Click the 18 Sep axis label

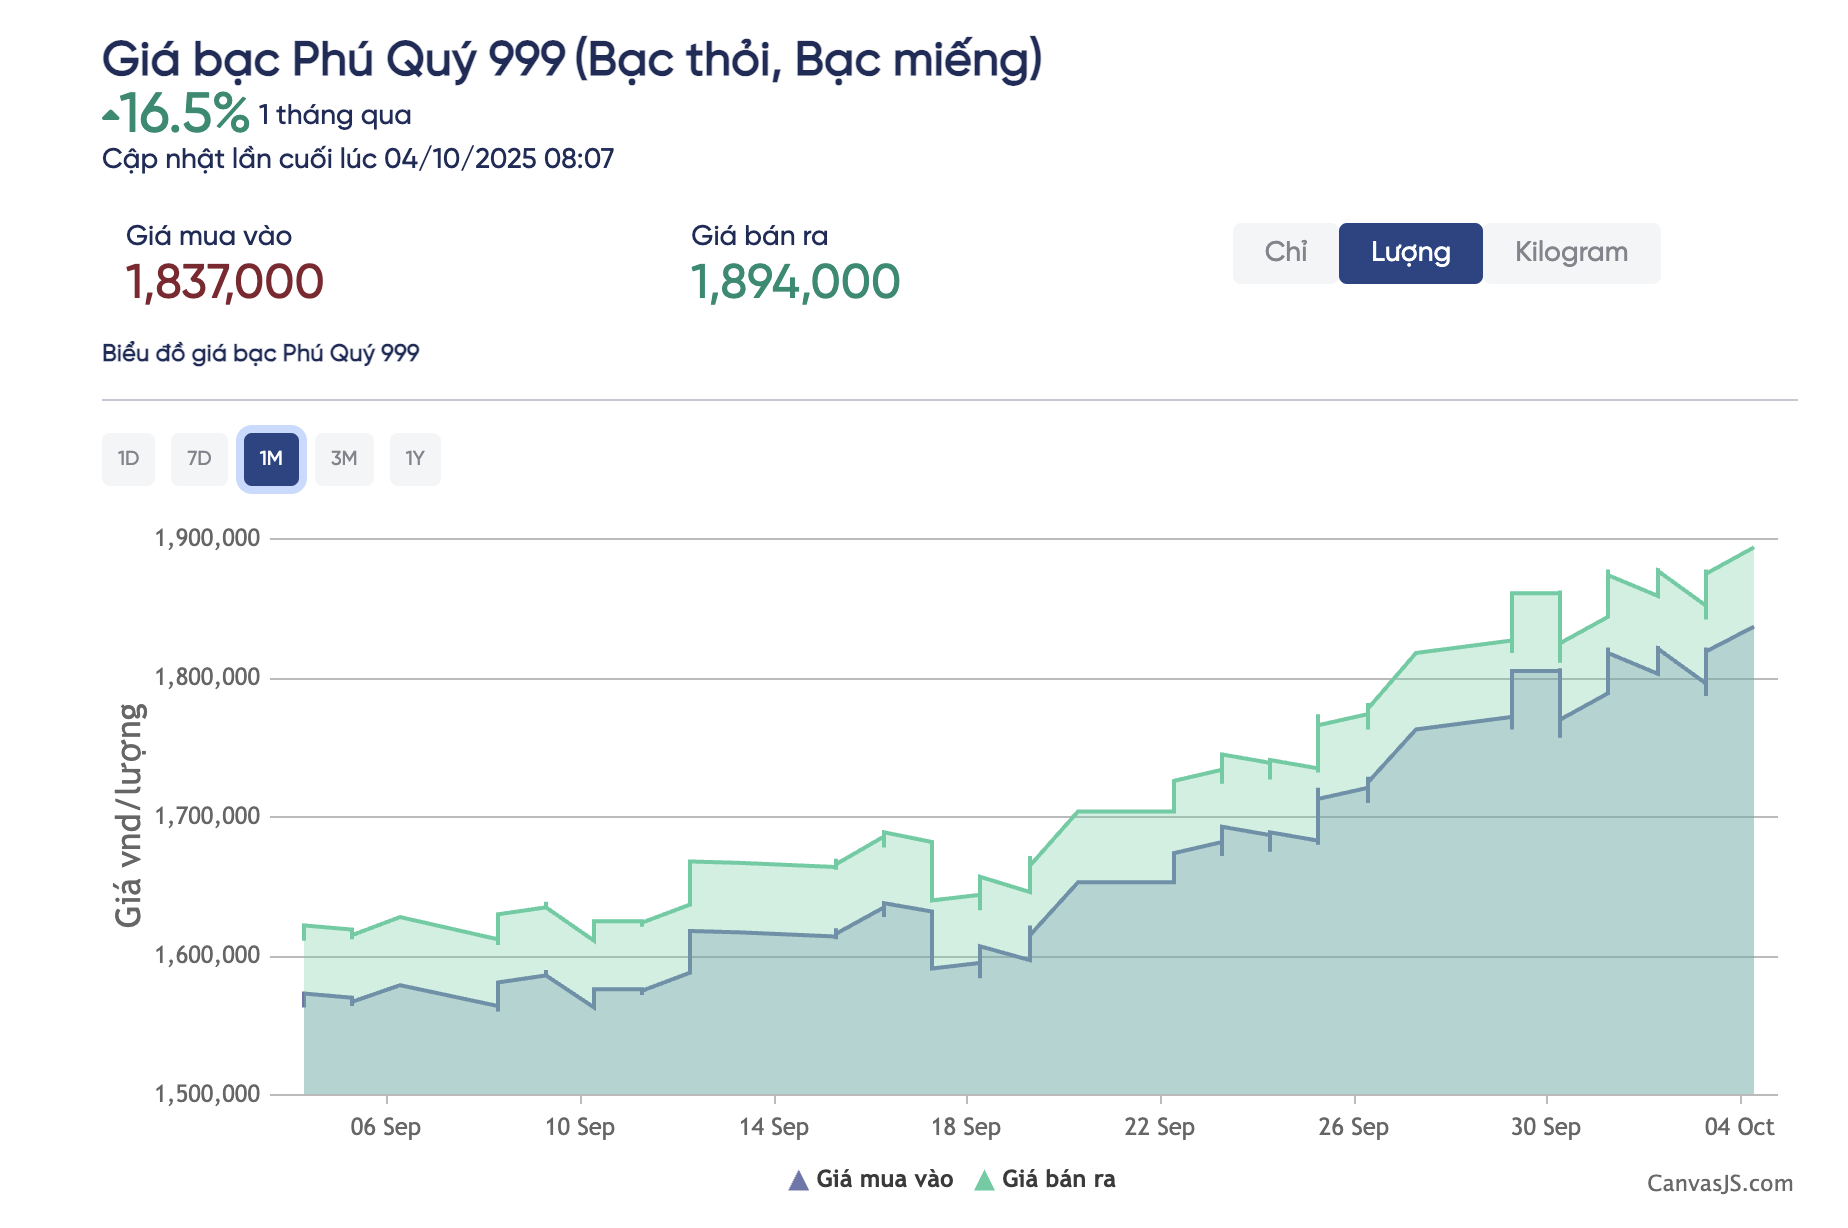965,1127
